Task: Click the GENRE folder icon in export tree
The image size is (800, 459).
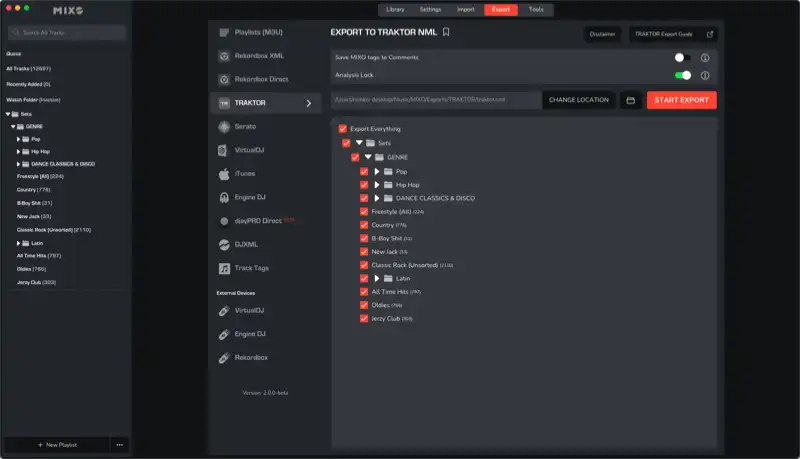Action: click(x=379, y=158)
